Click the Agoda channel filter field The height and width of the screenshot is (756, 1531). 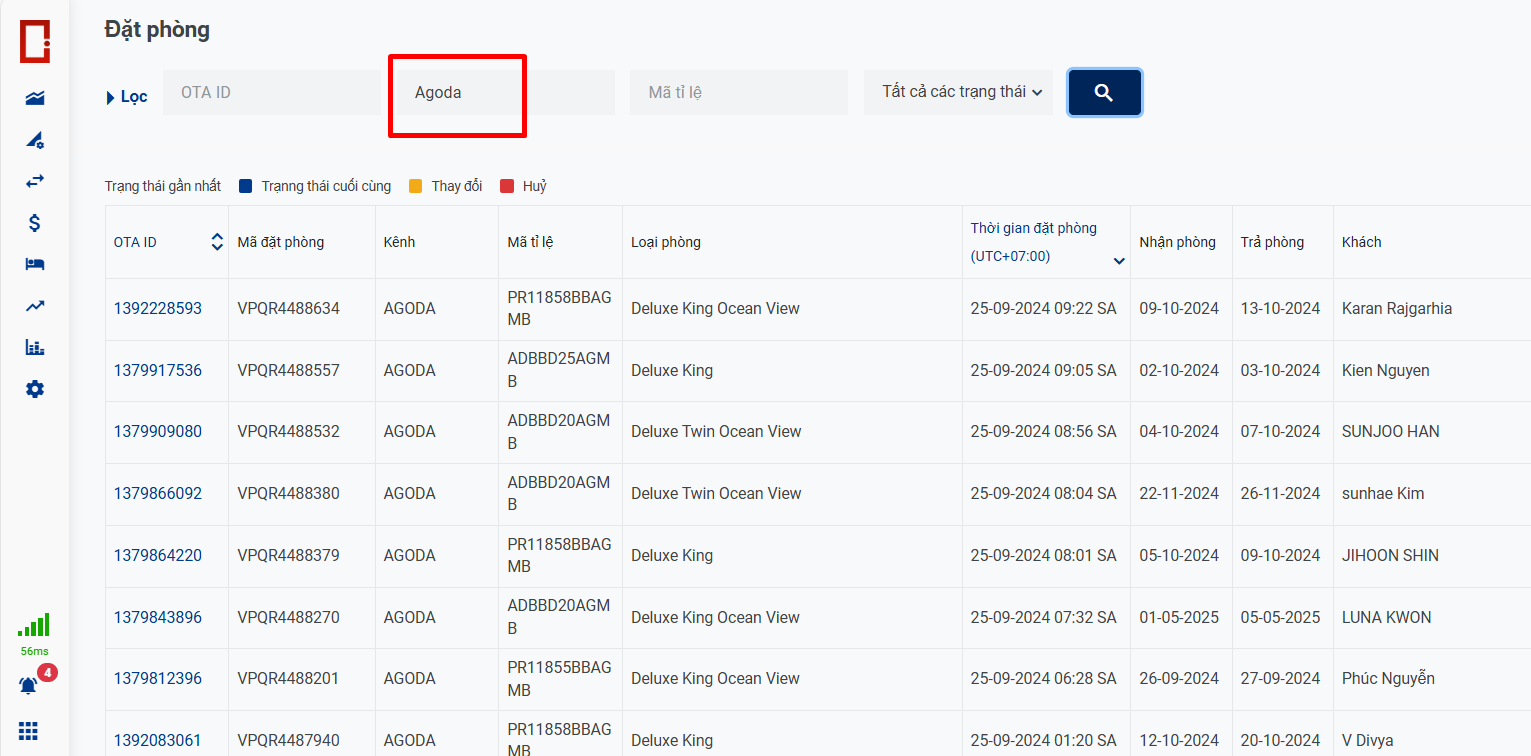click(500, 92)
